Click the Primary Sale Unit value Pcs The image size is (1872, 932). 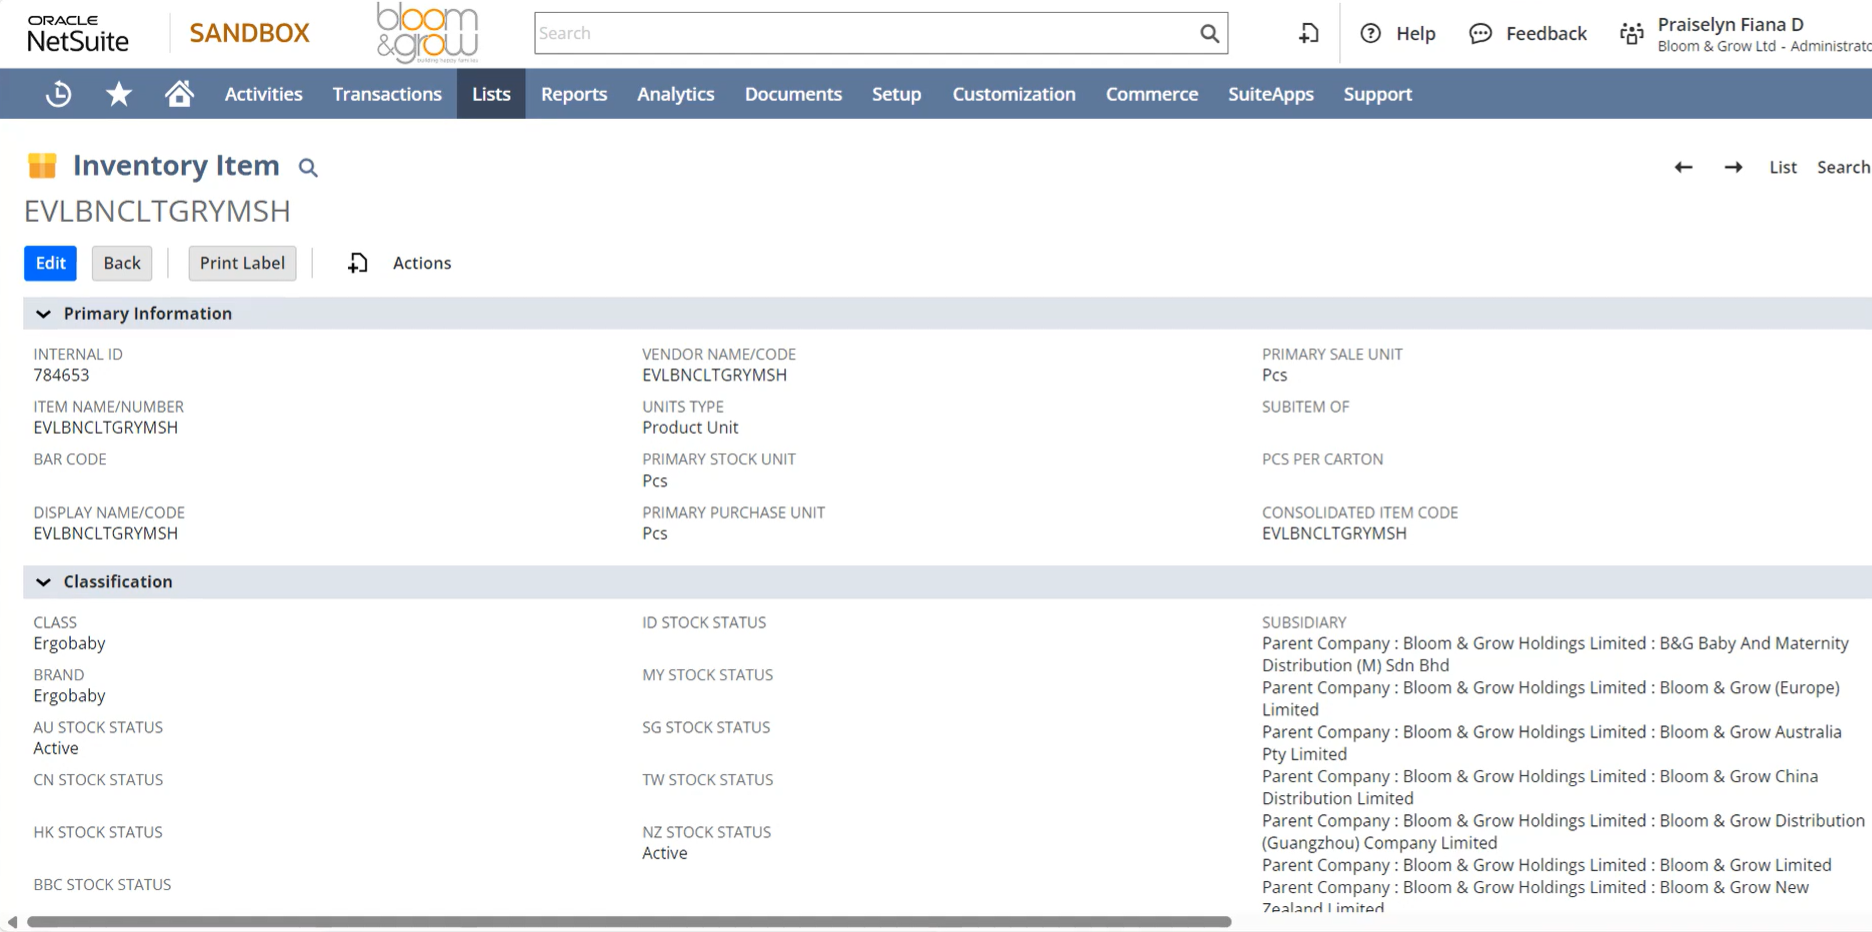[x=1274, y=375]
